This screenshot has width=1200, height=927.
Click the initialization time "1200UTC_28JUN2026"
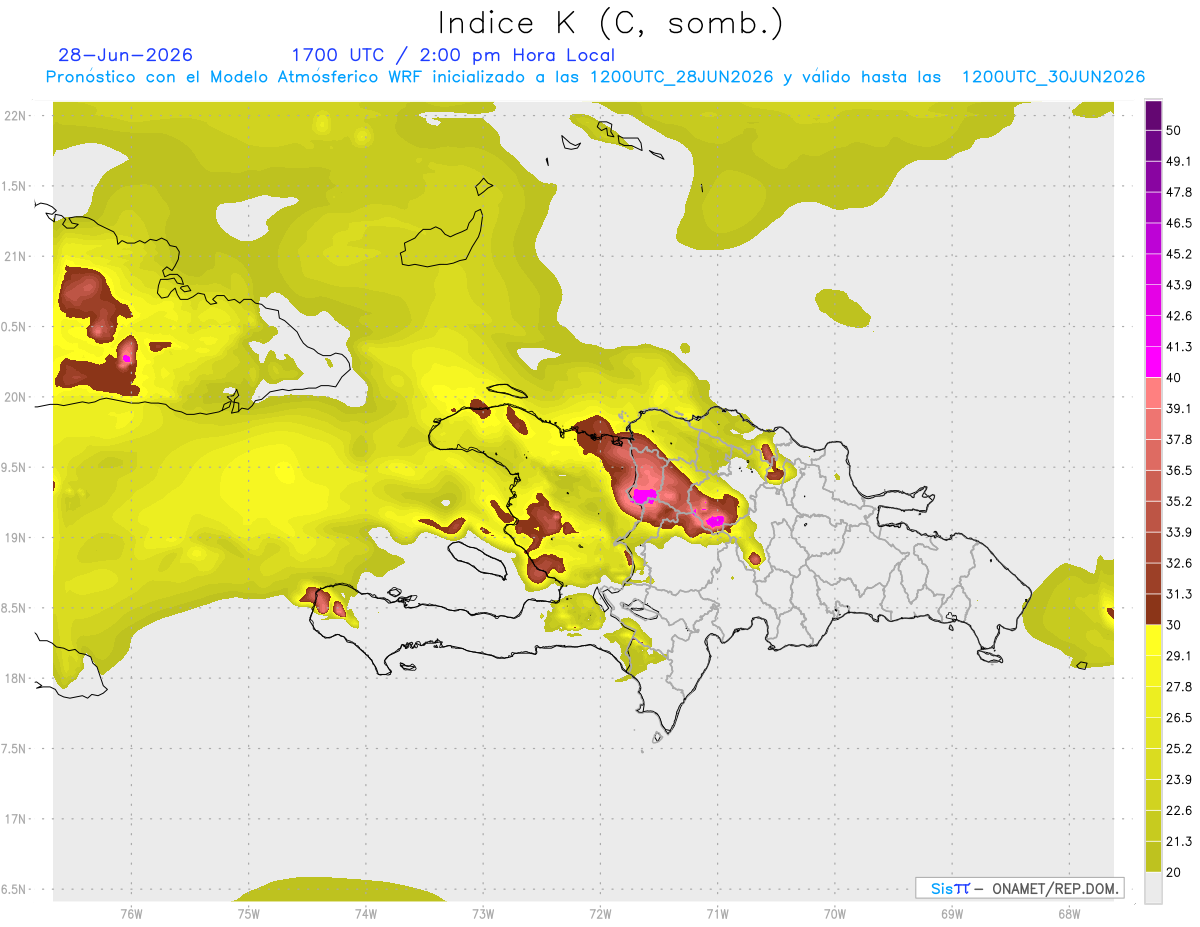(682, 77)
